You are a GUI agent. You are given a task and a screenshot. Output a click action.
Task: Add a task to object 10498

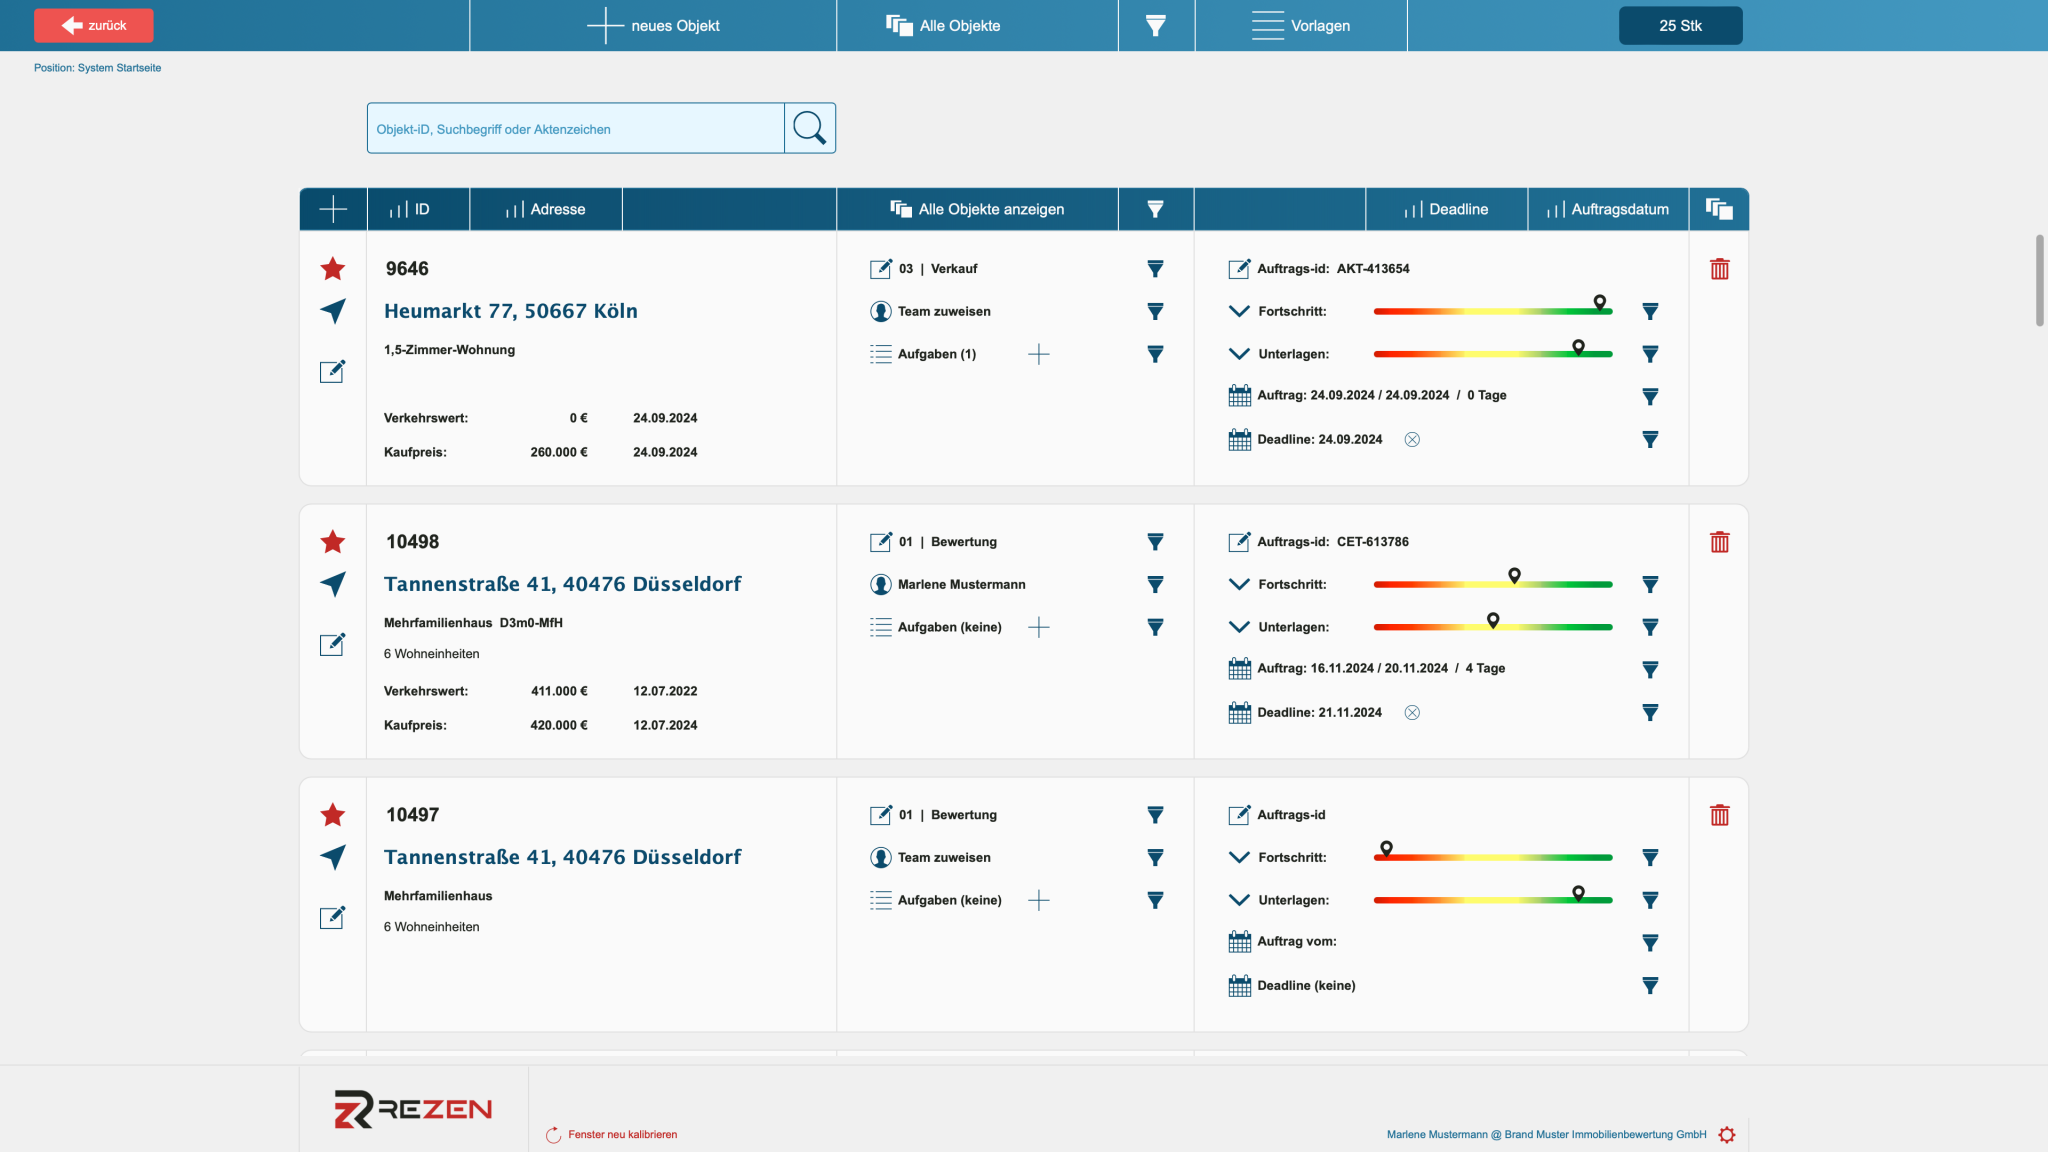click(1039, 627)
